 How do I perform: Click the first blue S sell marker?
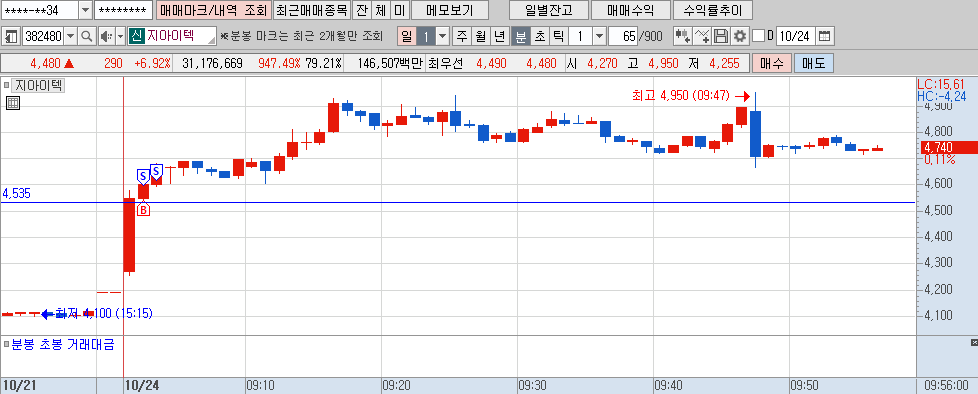pos(143,176)
